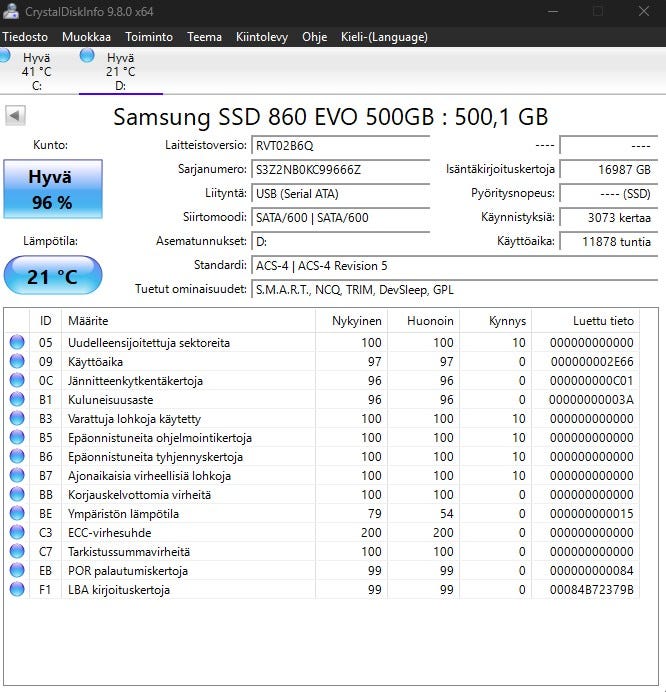The image size is (666, 692).
Task: Open the Teema menu
Action: 204,37
